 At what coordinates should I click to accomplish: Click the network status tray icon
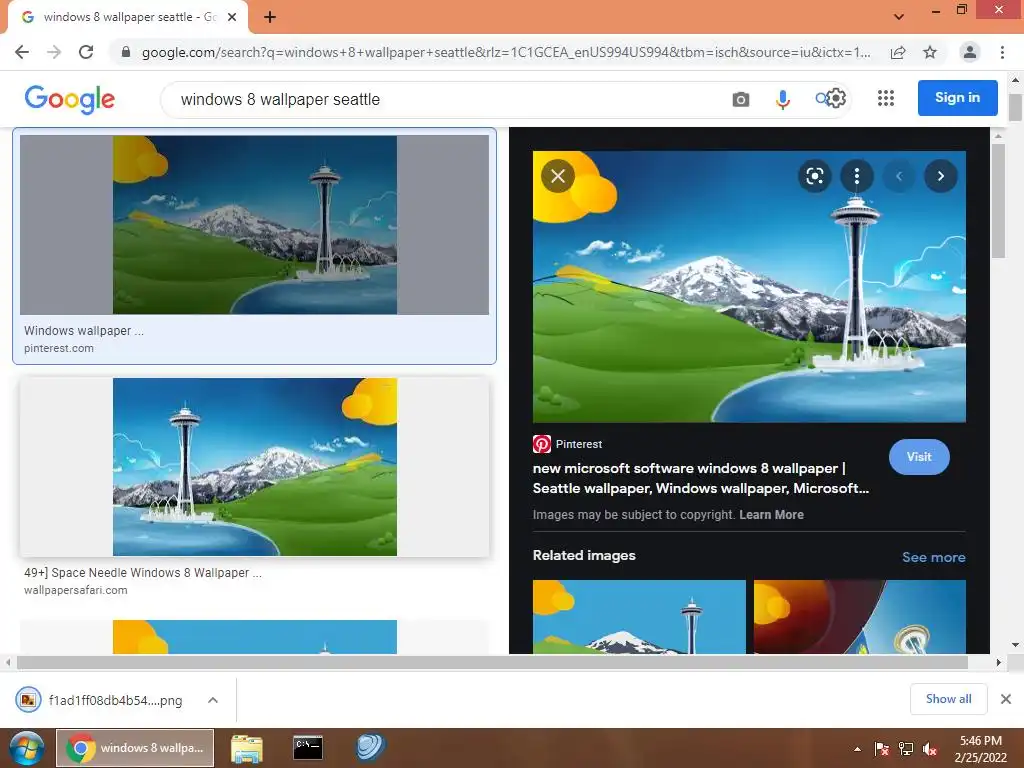[906, 749]
